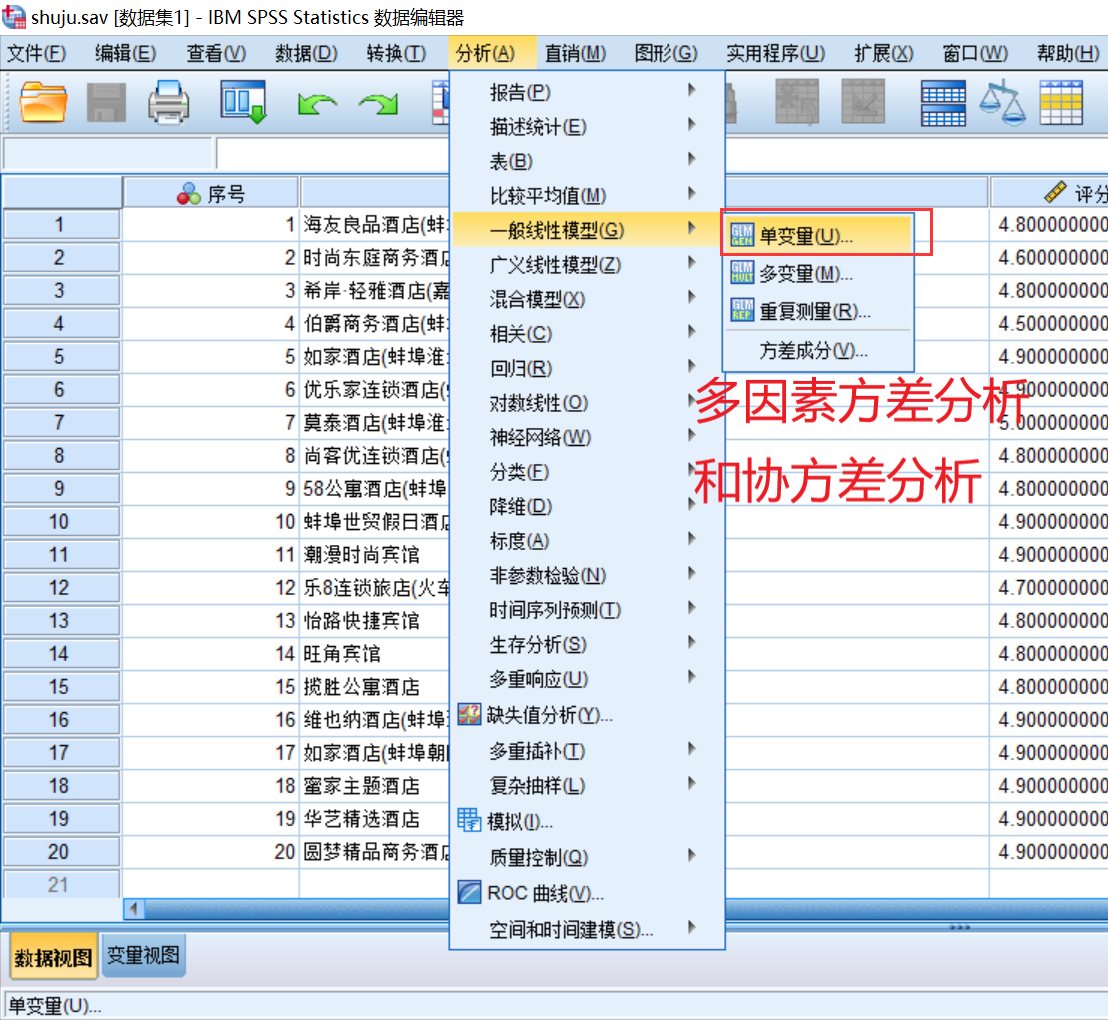1108x1020 pixels.
Task: Open the 转换(T) menu
Action: point(396,53)
